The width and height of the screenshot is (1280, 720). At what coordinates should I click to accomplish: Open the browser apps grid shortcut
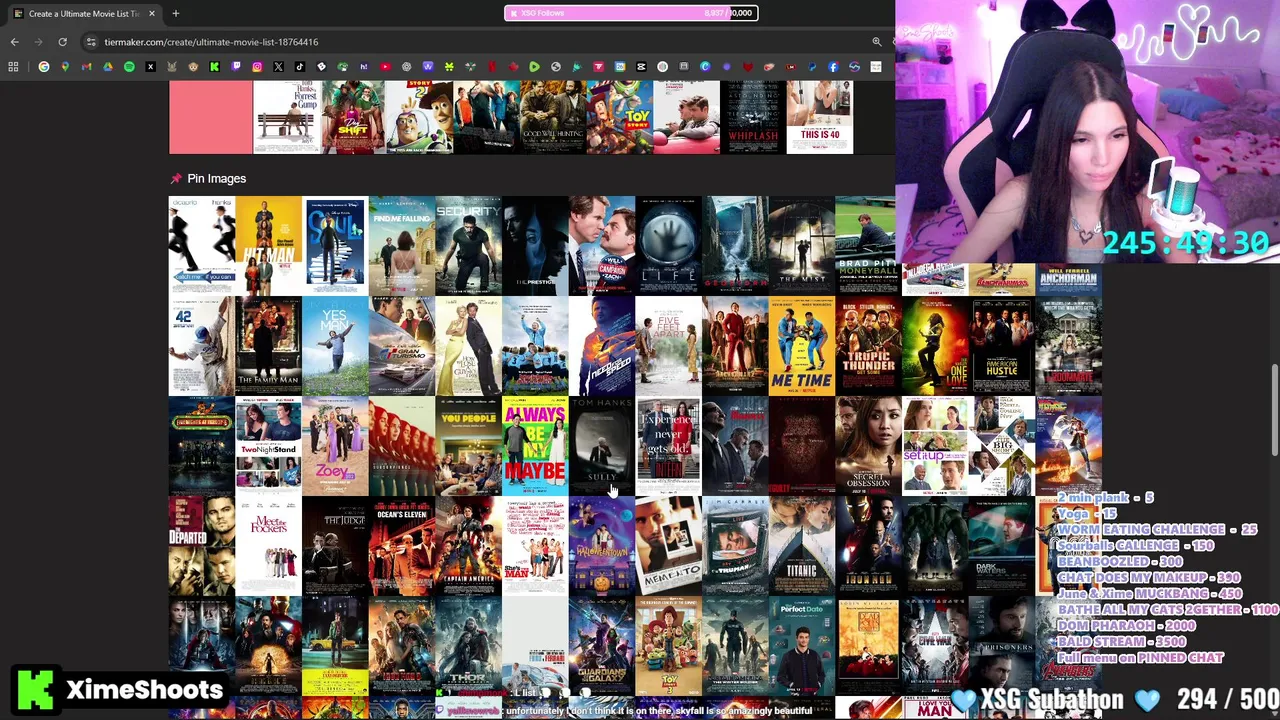coord(13,67)
